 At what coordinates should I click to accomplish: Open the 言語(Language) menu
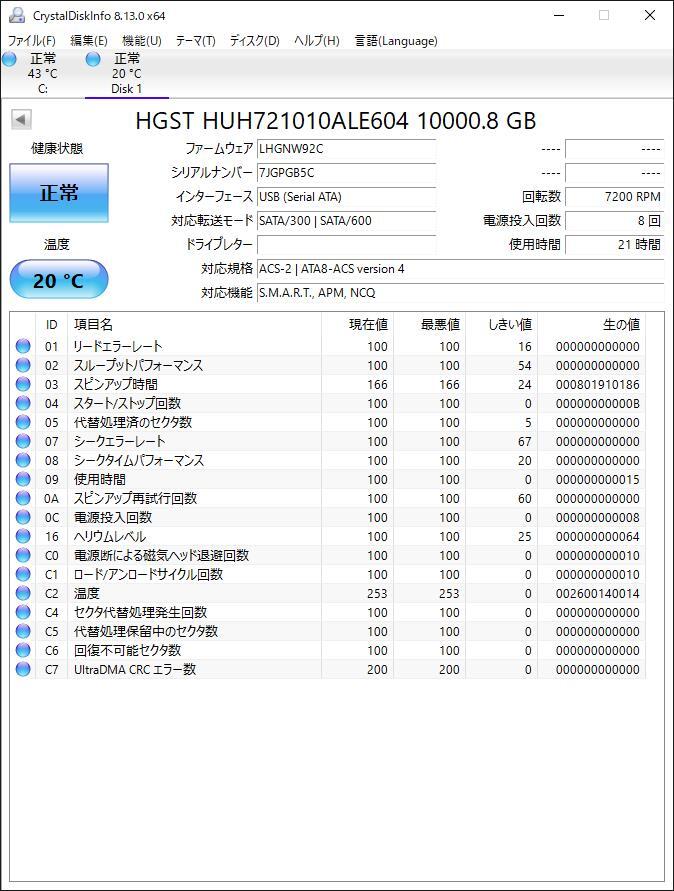tap(396, 40)
